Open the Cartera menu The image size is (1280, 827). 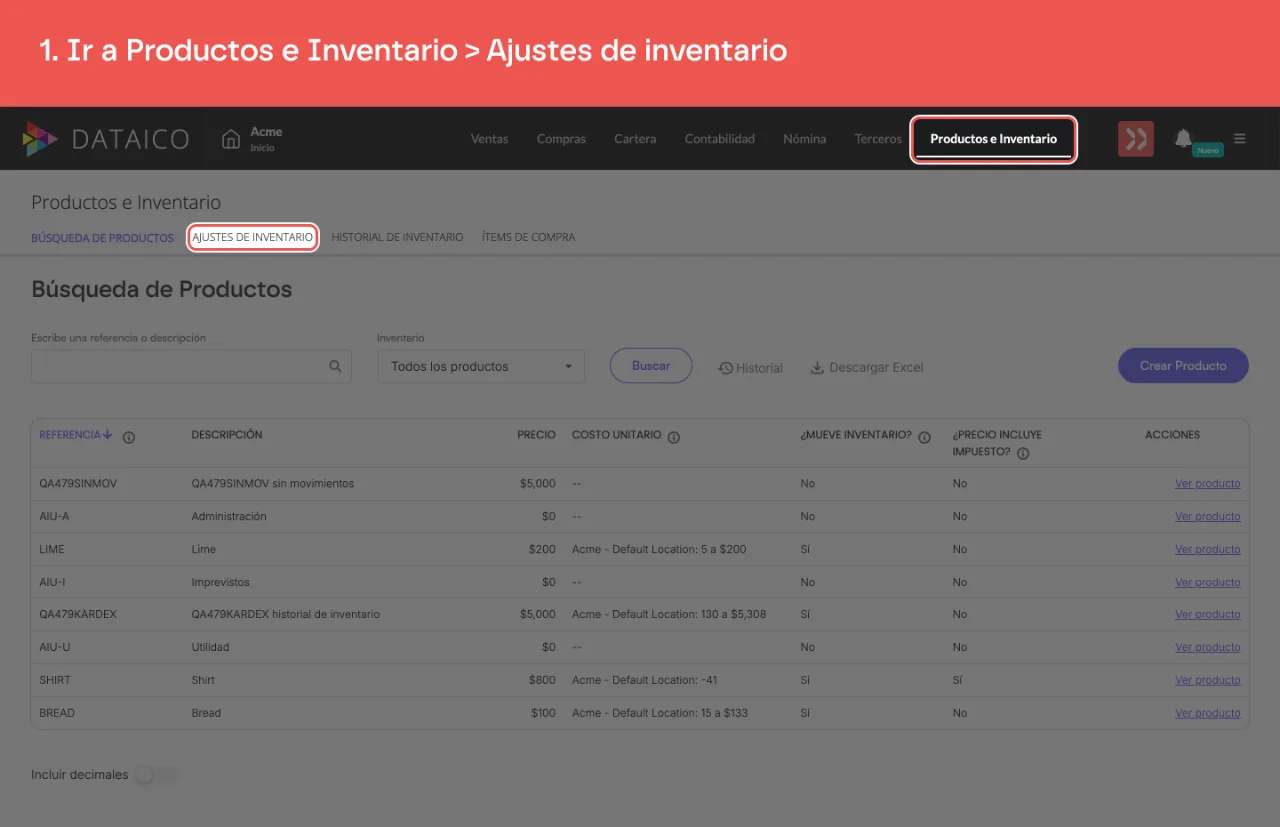(x=635, y=139)
